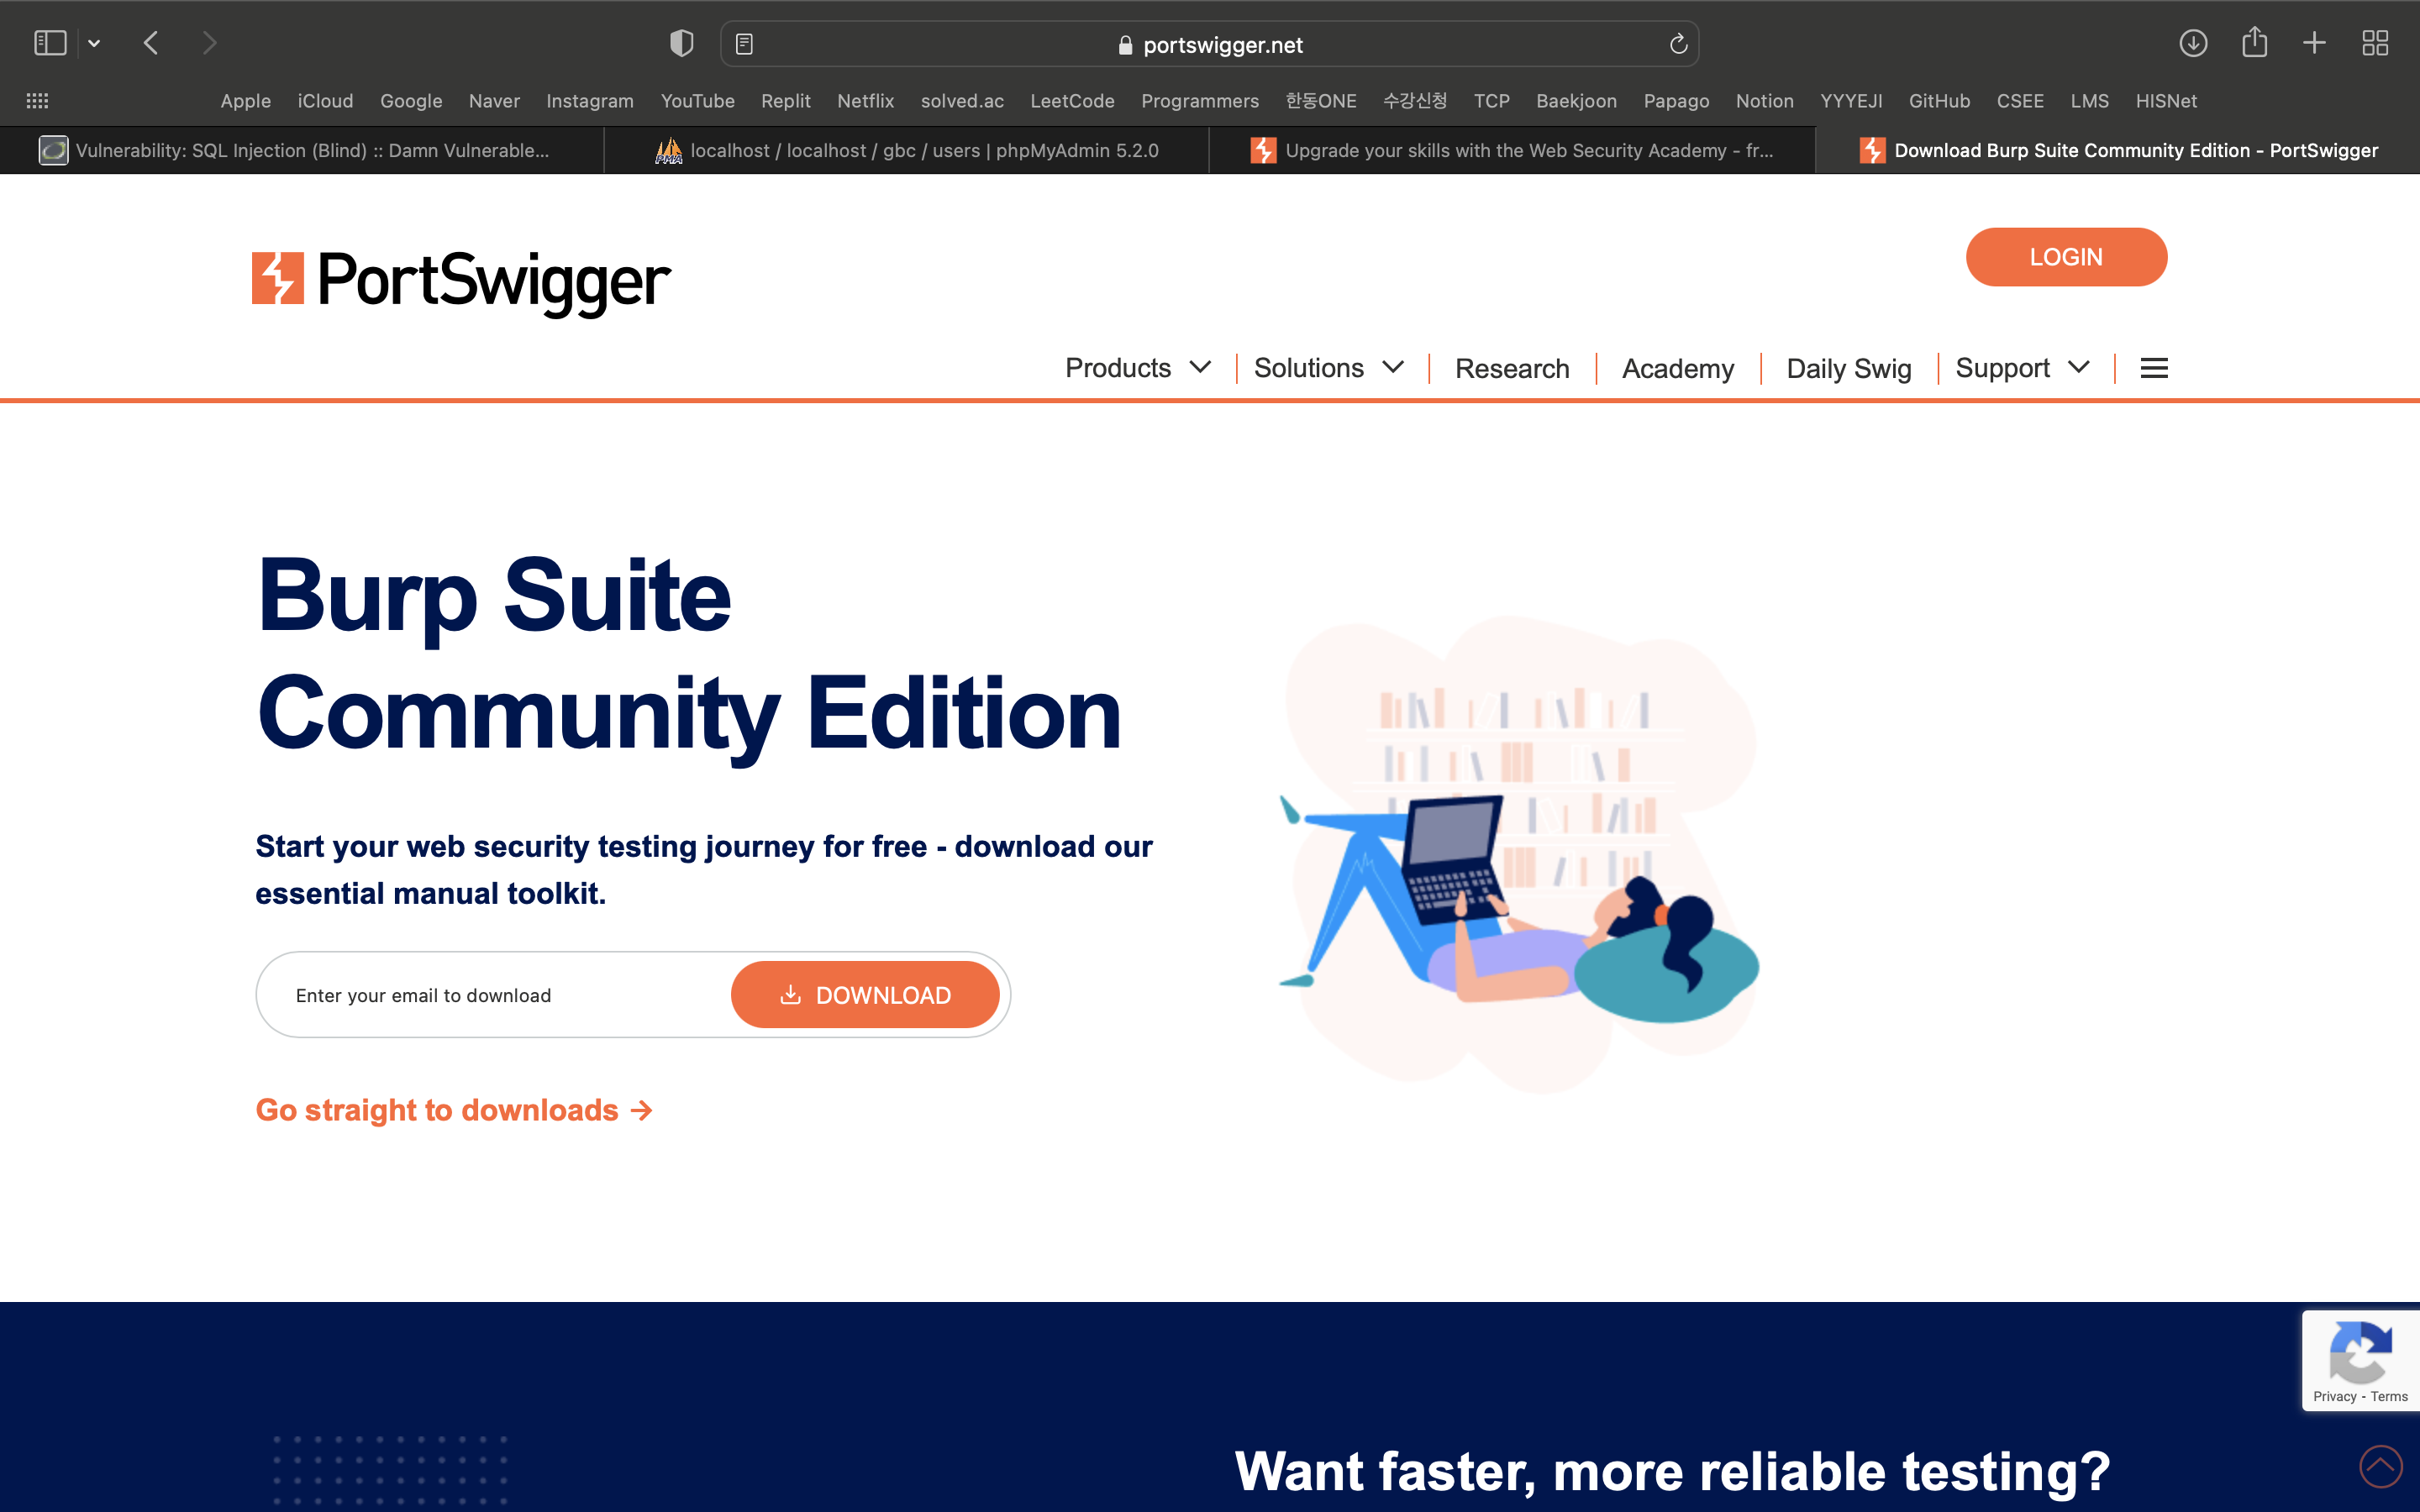Click the reload page icon
The height and width of the screenshot is (1512, 2420).
(x=1678, y=44)
